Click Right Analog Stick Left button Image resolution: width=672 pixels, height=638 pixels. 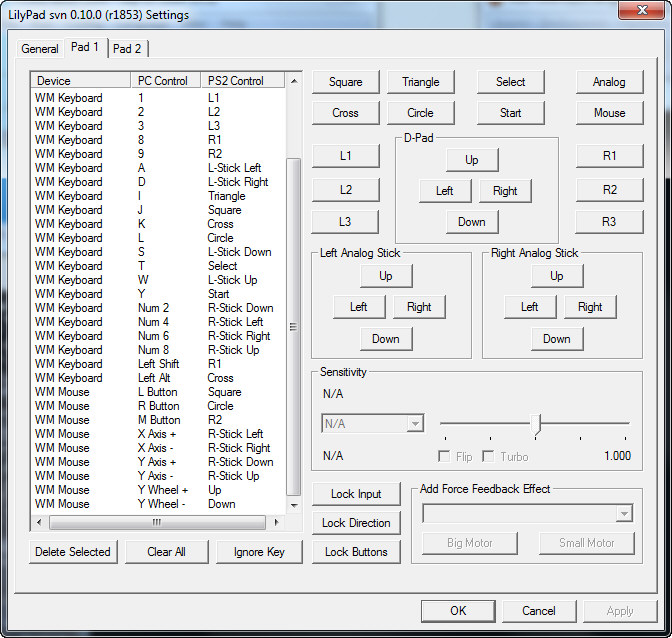[x=530, y=307]
